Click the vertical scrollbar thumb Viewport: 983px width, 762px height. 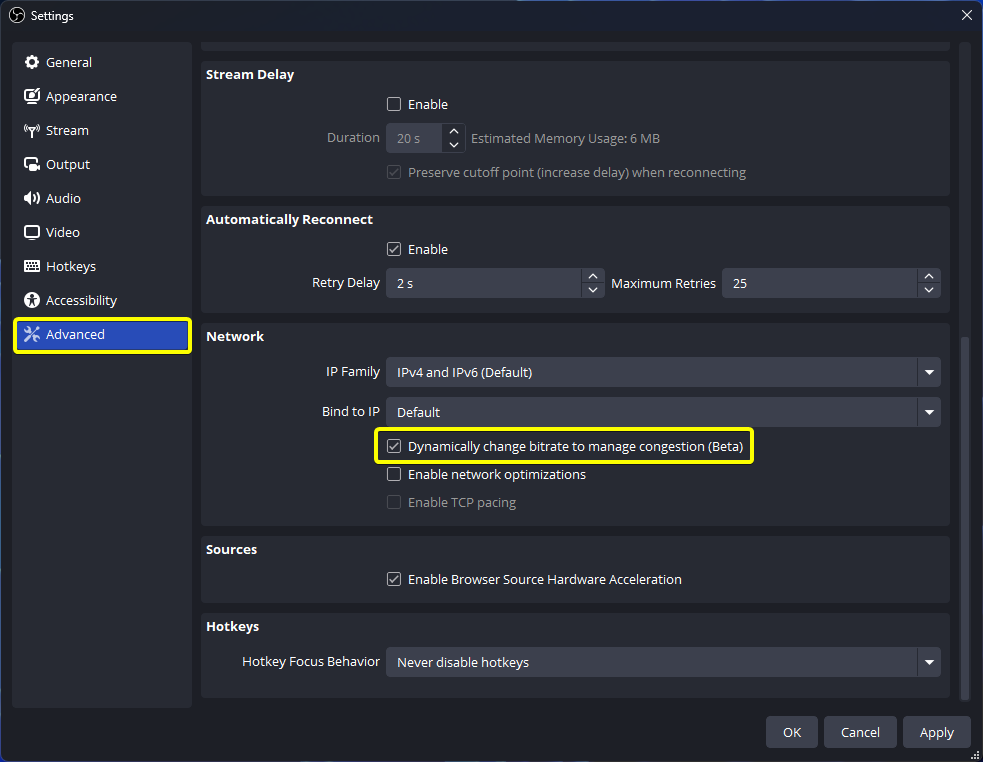point(965,518)
